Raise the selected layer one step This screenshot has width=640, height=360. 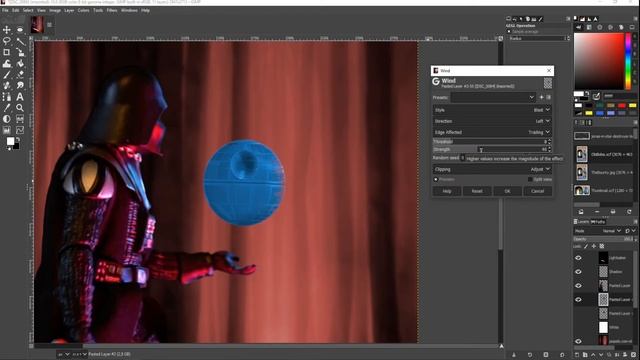[593, 355]
